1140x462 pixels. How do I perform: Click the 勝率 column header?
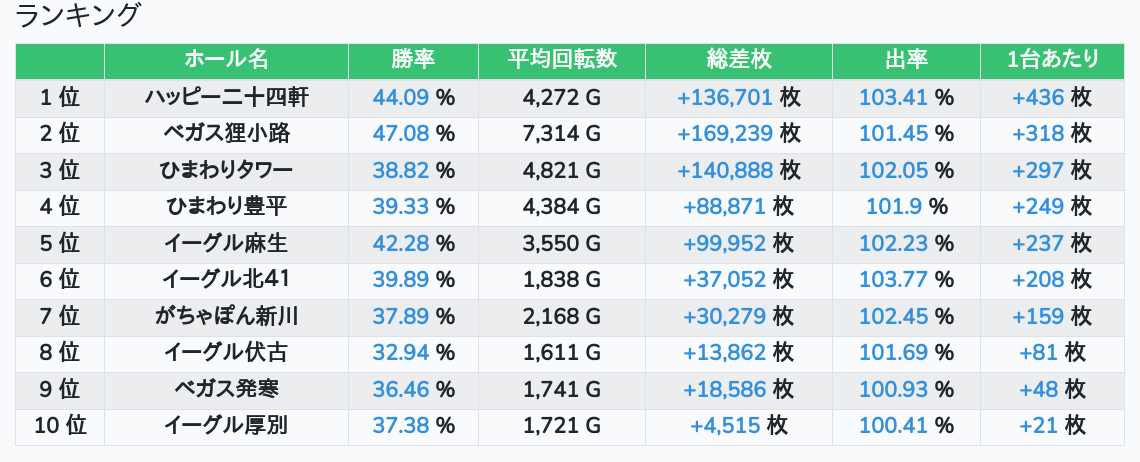(413, 60)
